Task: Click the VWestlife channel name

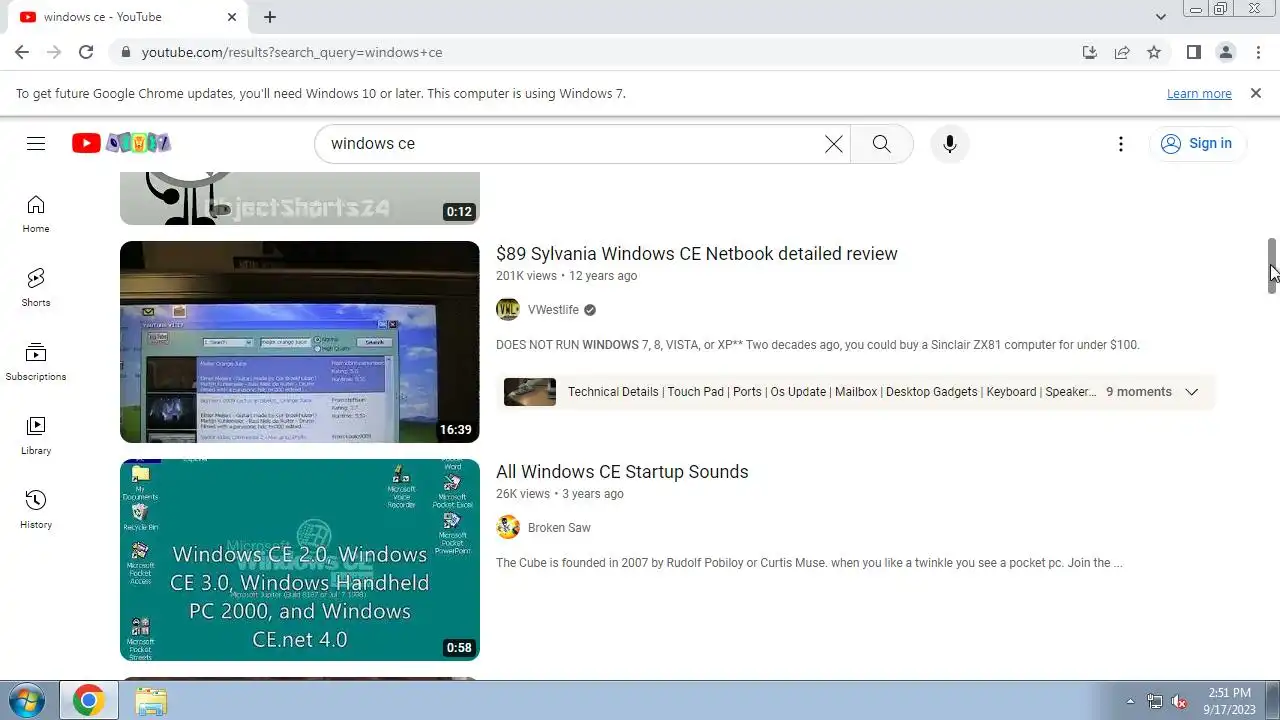Action: click(553, 310)
